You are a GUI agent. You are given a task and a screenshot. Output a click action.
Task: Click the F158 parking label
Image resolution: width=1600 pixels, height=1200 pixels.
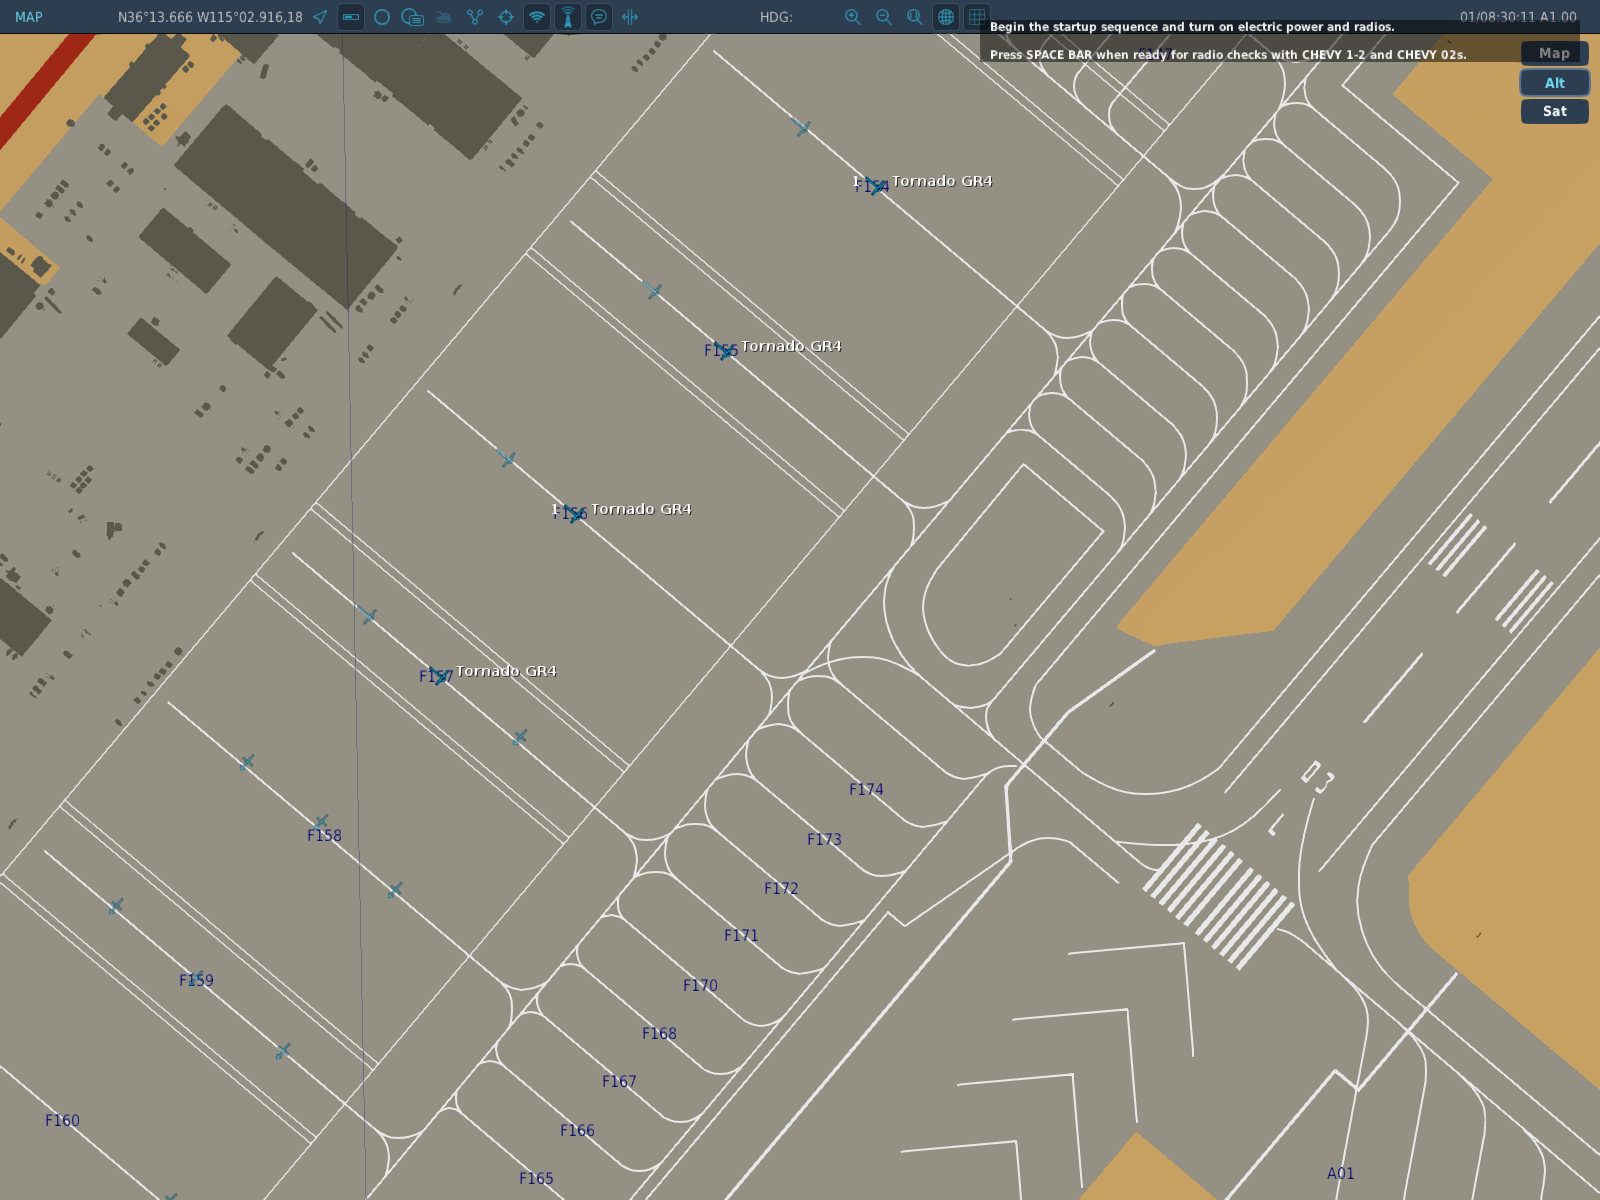324,836
